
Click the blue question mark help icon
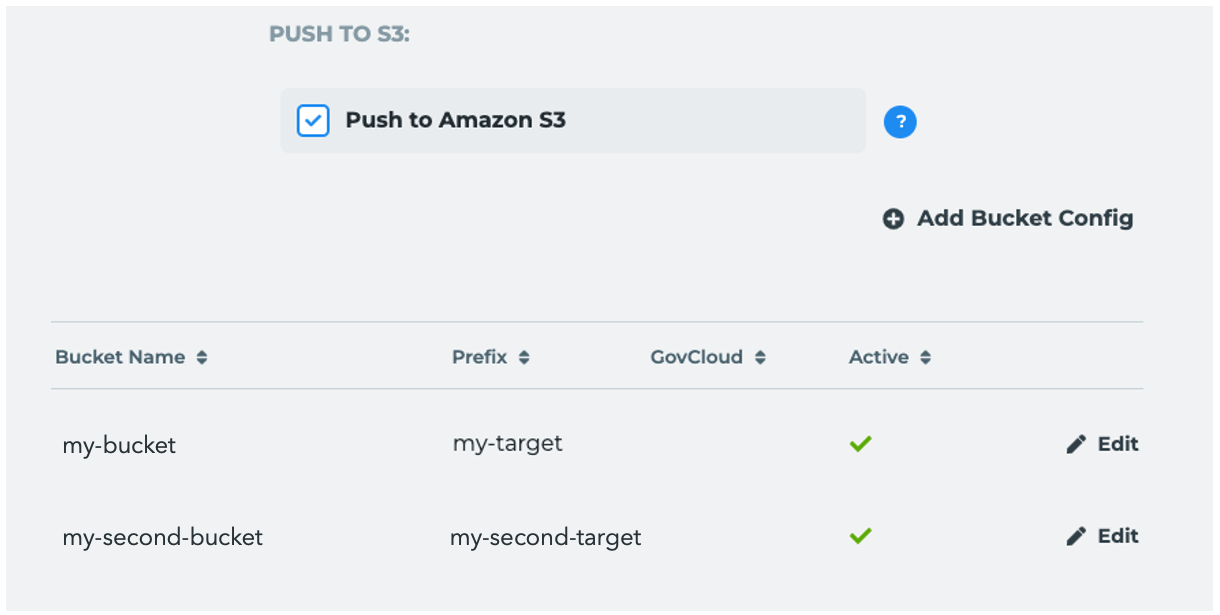point(900,122)
